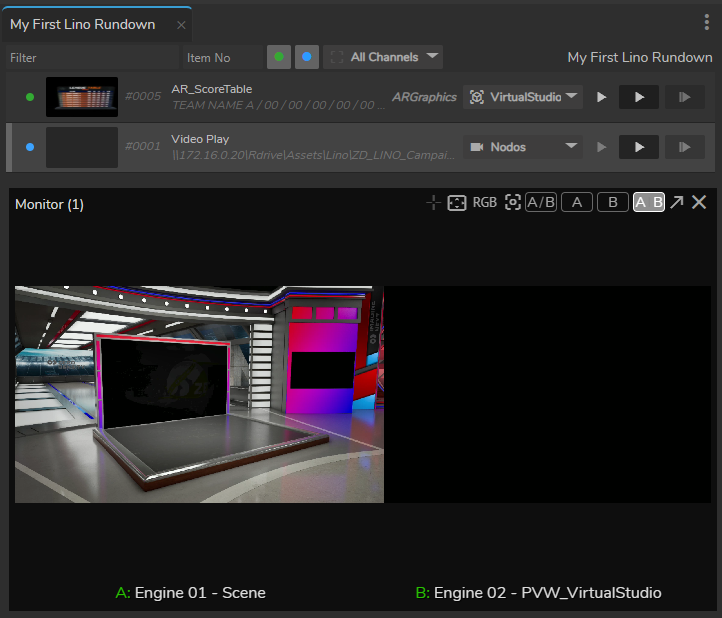Open the All Channels dropdown
The height and width of the screenshot is (618, 722).
[x=383, y=57]
